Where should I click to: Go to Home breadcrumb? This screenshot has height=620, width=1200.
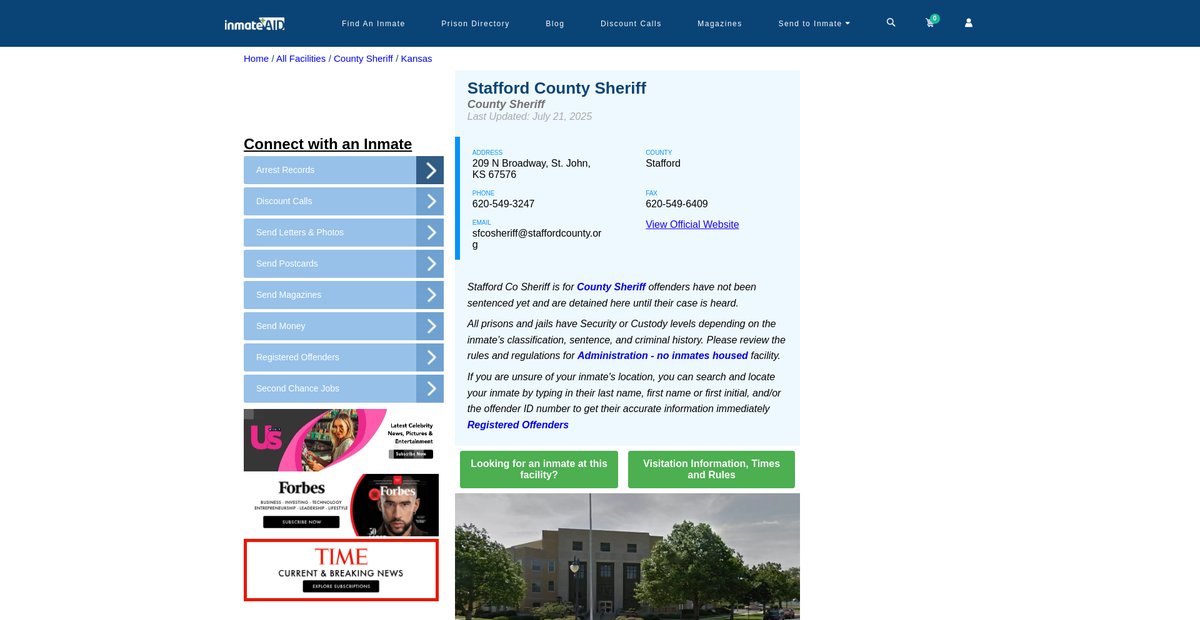(x=256, y=59)
